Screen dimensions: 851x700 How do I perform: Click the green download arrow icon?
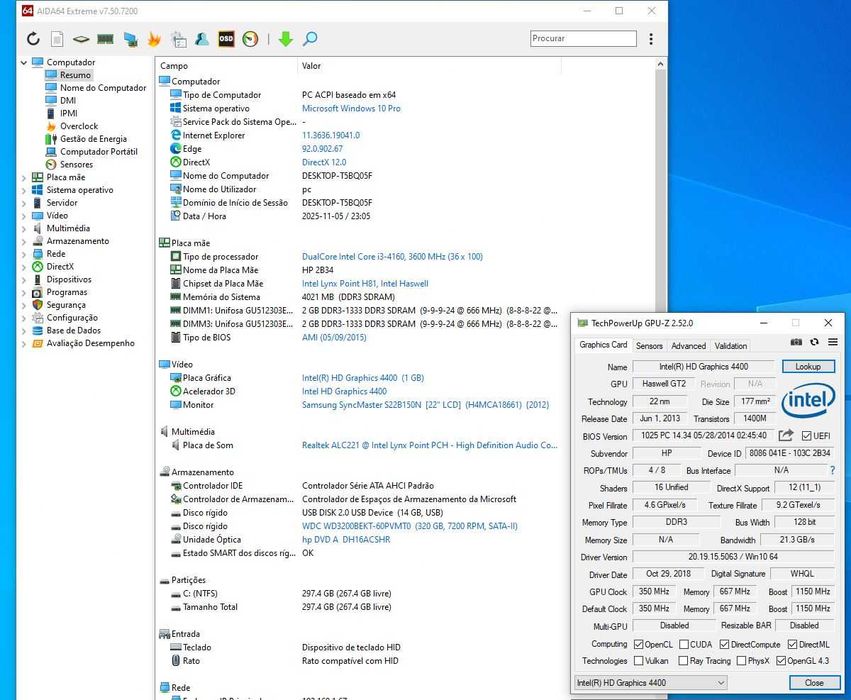coord(286,39)
